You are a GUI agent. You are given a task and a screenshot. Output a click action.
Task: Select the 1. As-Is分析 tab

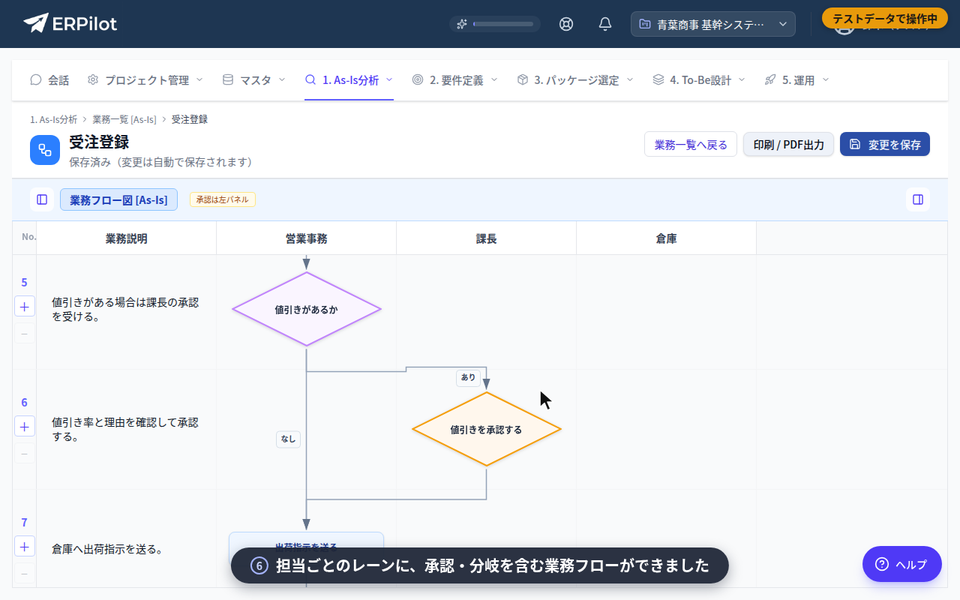[x=349, y=80]
